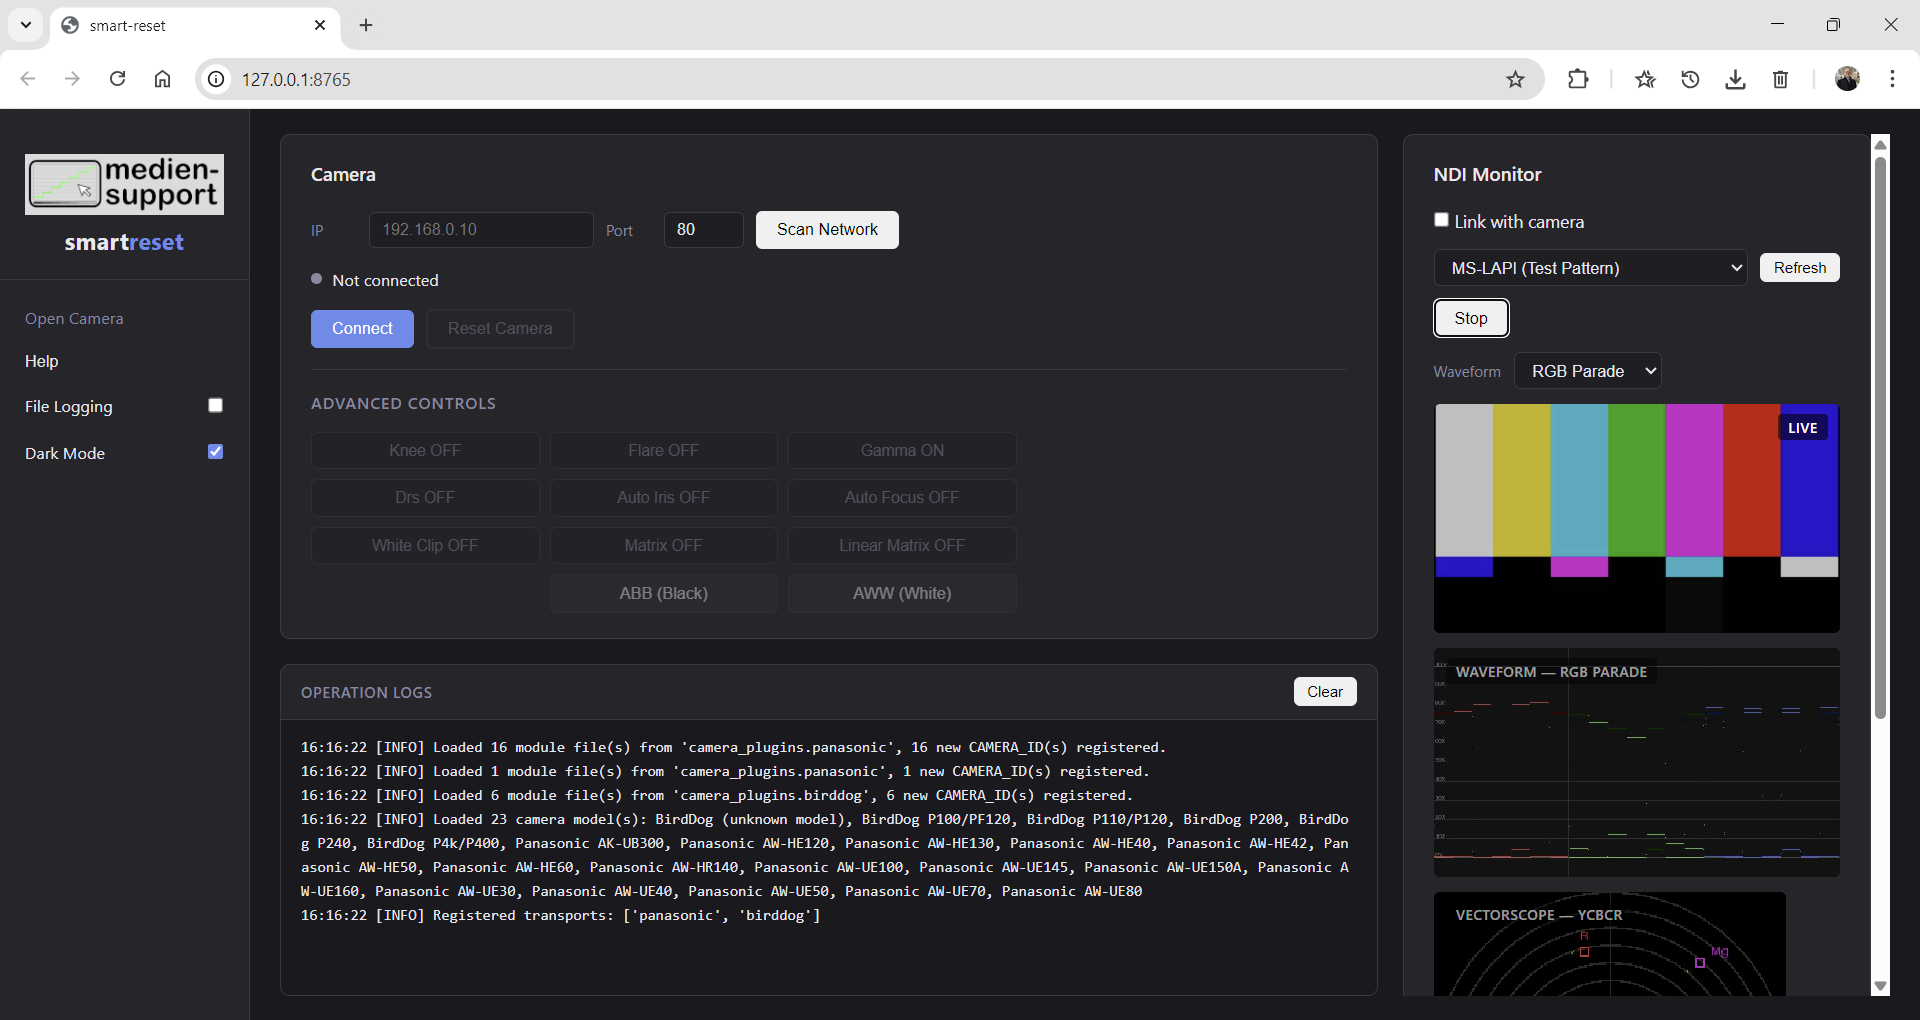
Task: Click inside the IP address input field
Action: click(x=480, y=229)
